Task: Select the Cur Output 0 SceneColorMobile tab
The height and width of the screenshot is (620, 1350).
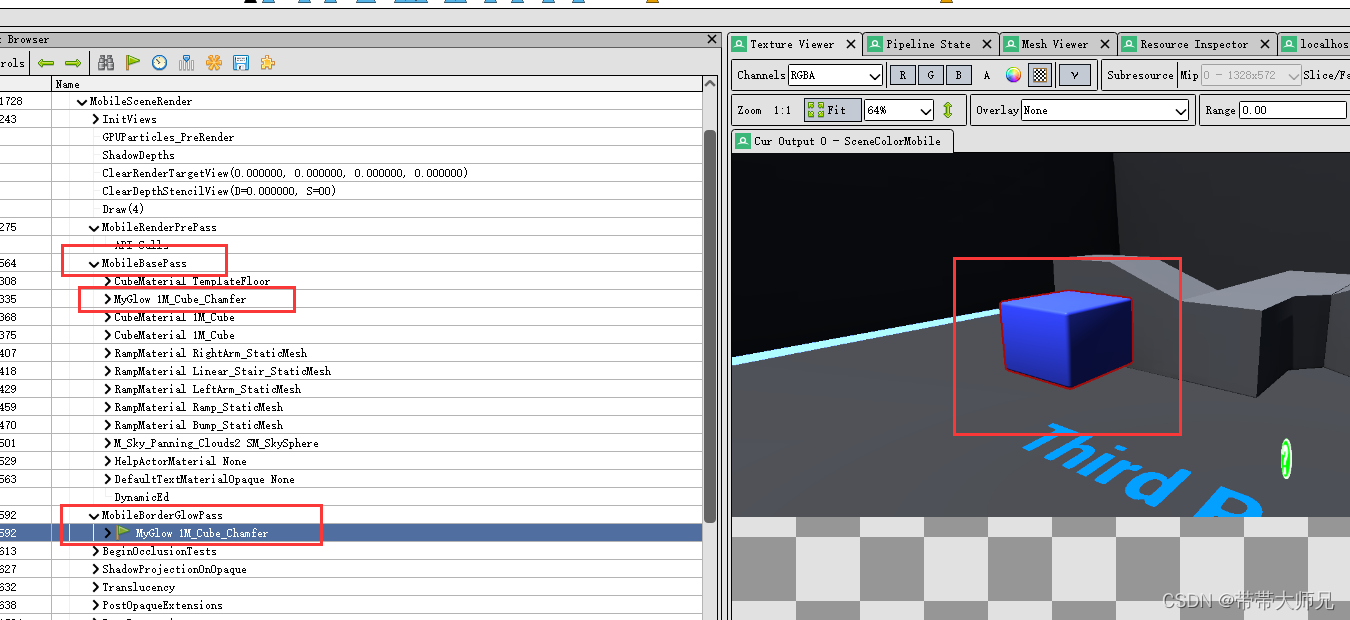Action: click(x=842, y=141)
